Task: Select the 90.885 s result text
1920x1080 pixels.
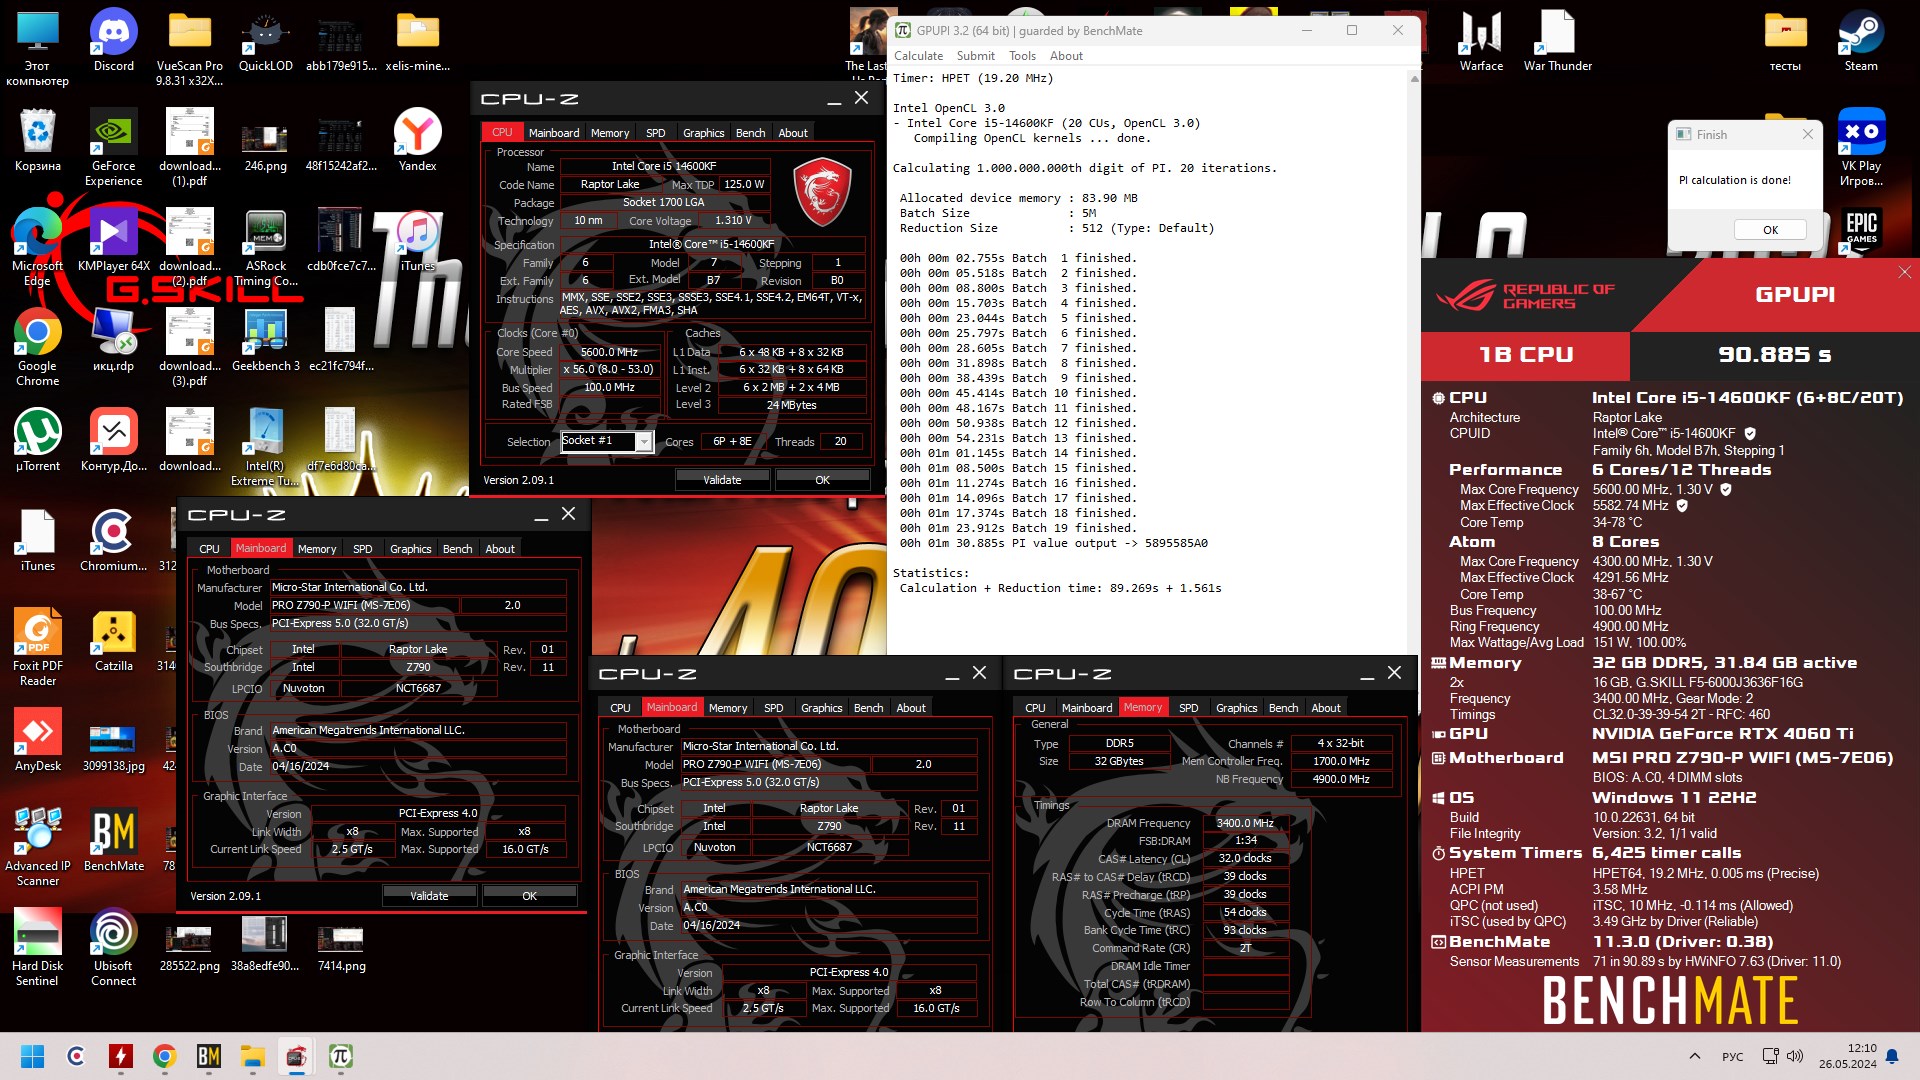Action: click(1774, 354)
